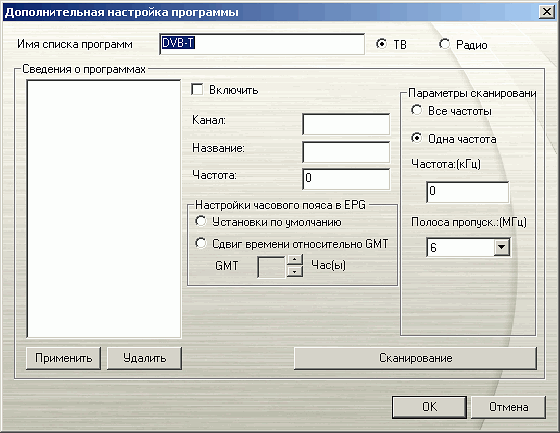Click the Применить button
Screen dimensions: 560x433
pos(64,358)
